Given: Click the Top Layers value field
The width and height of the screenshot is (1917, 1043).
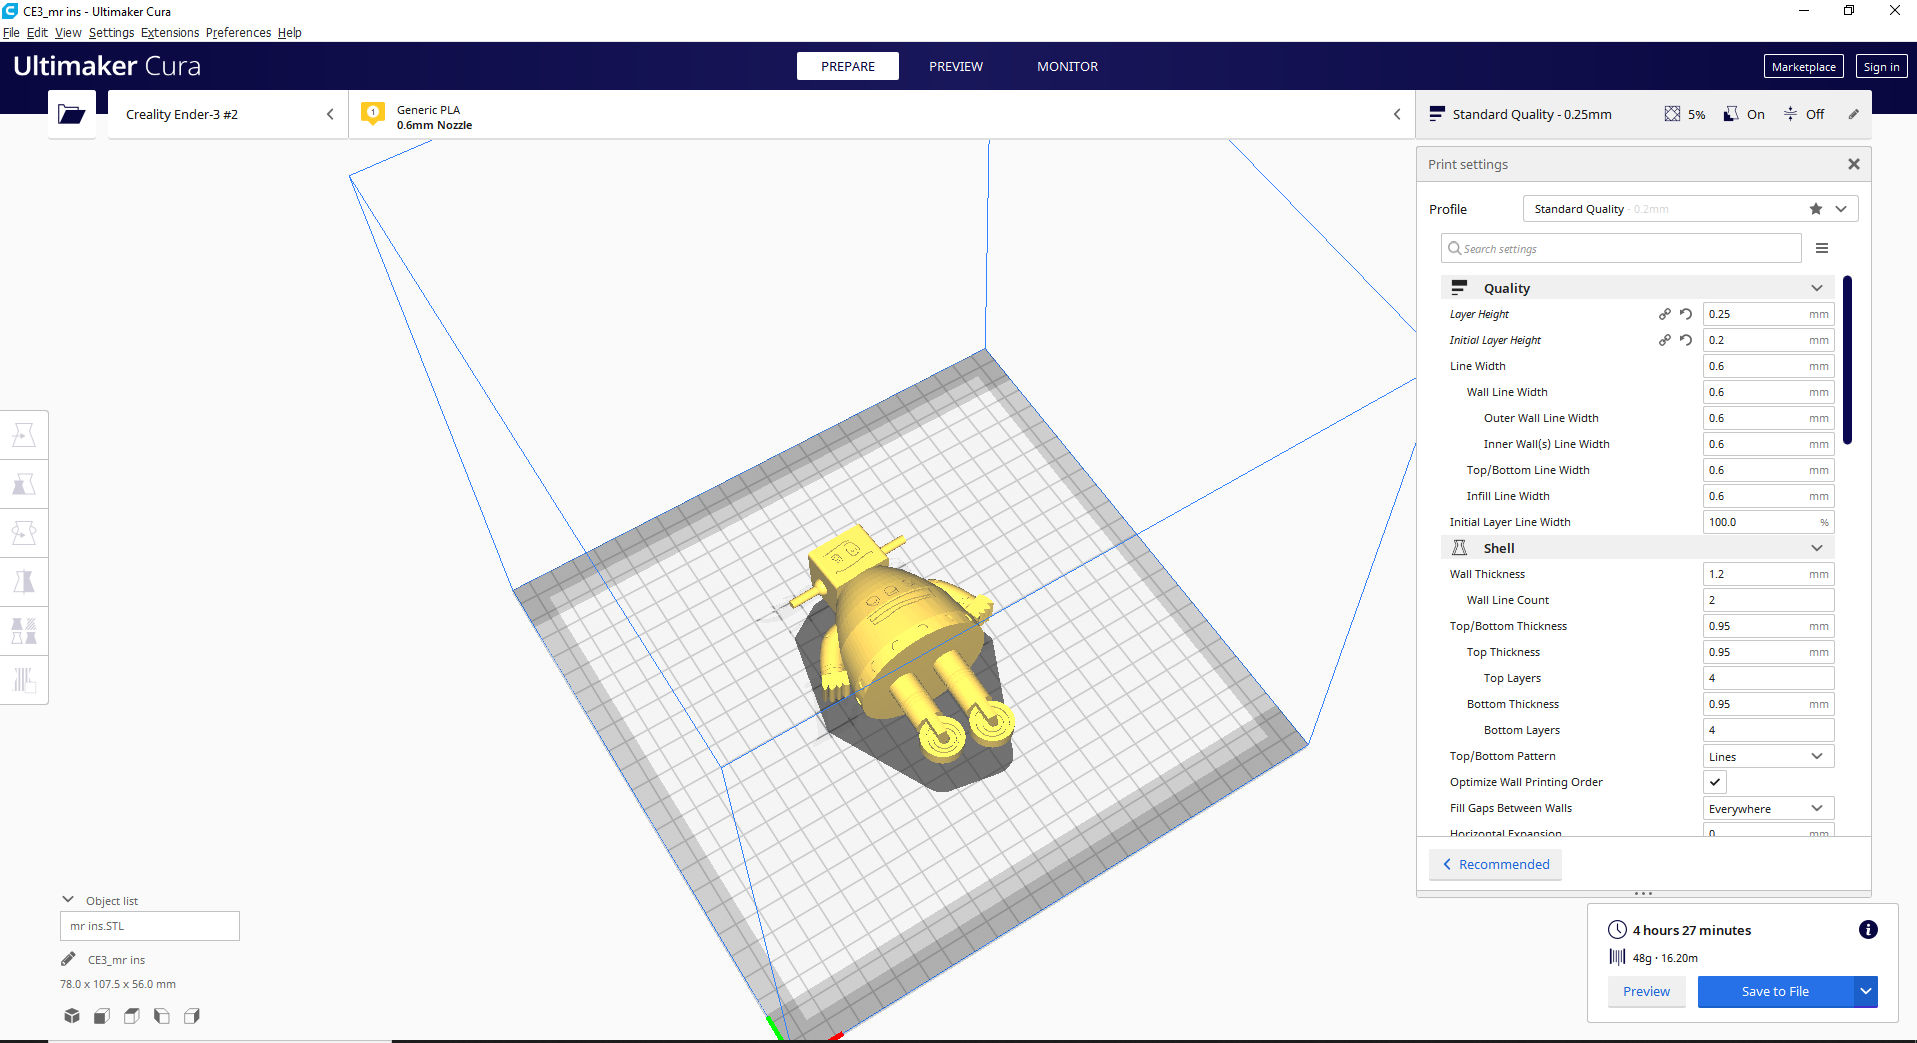Looking at the screenshot, I should (1768, 678).
